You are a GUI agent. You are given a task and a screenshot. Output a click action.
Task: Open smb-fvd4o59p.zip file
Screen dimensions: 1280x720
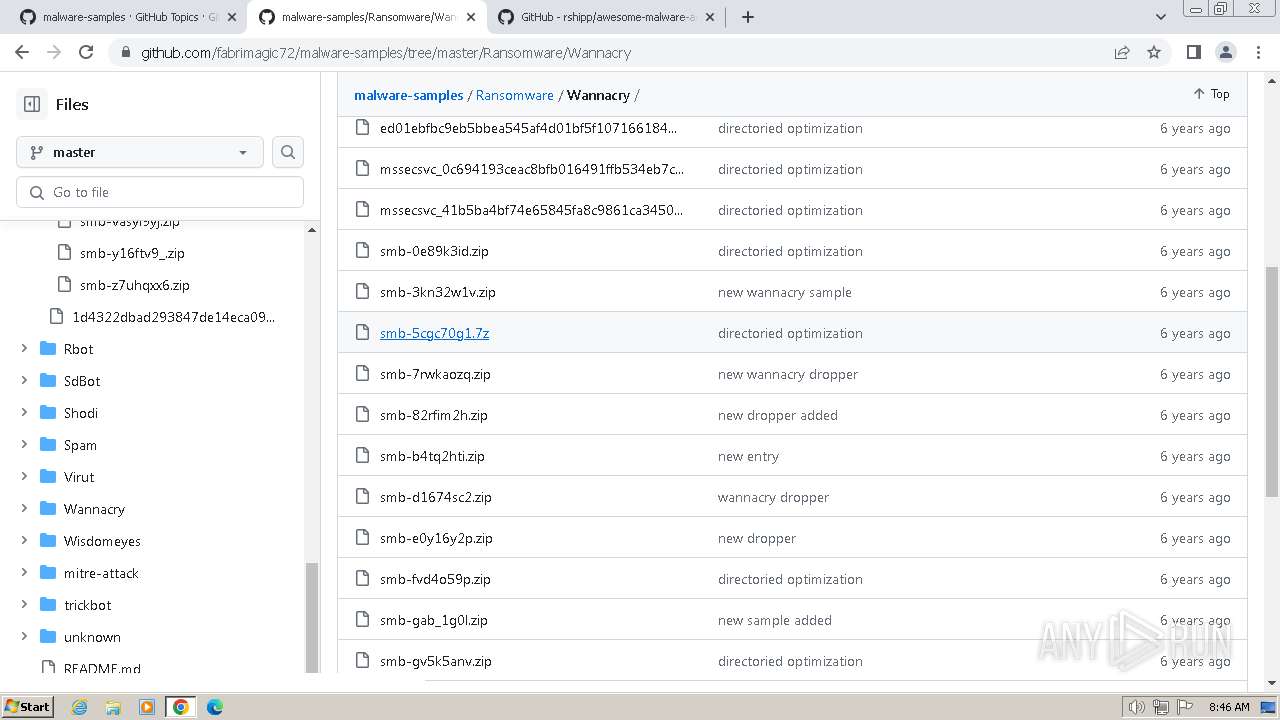click(x=435, y=579)
